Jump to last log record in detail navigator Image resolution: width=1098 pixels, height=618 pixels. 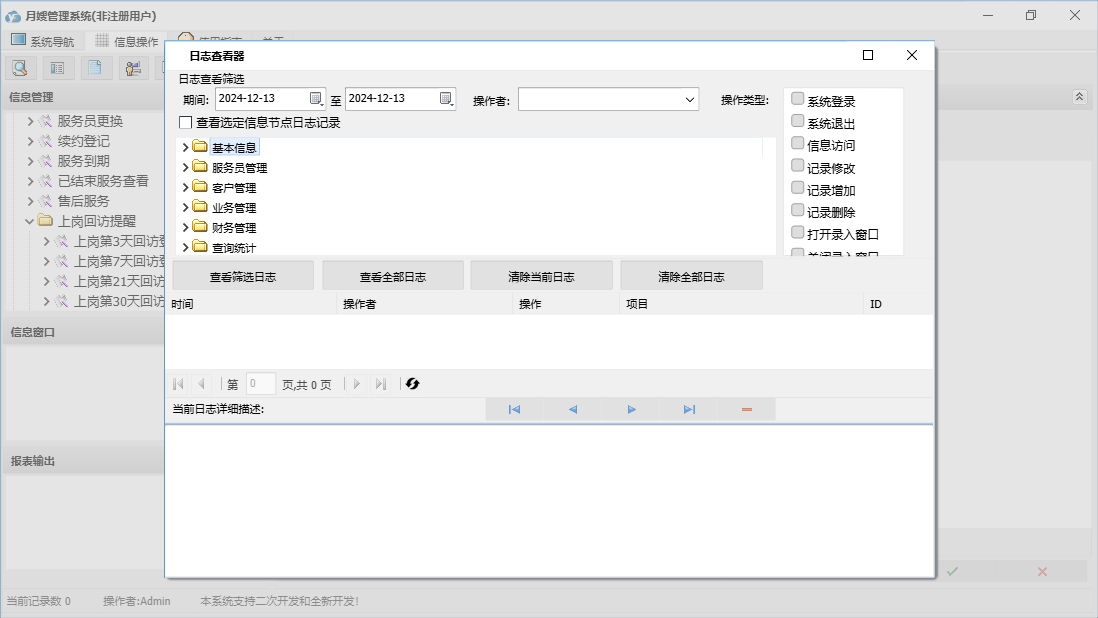pyautogui.click(x=689, y=409)
